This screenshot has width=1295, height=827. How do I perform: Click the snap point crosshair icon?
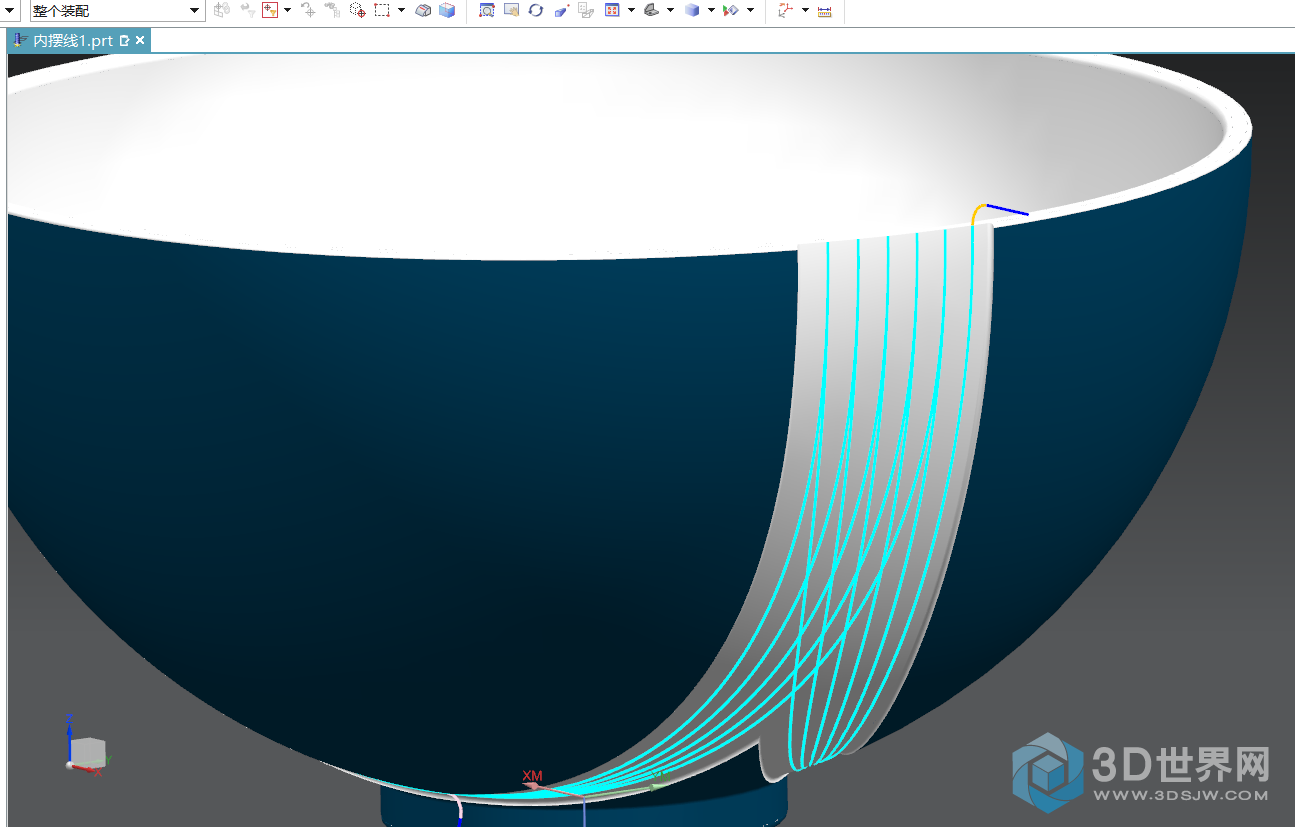point(309,10)
